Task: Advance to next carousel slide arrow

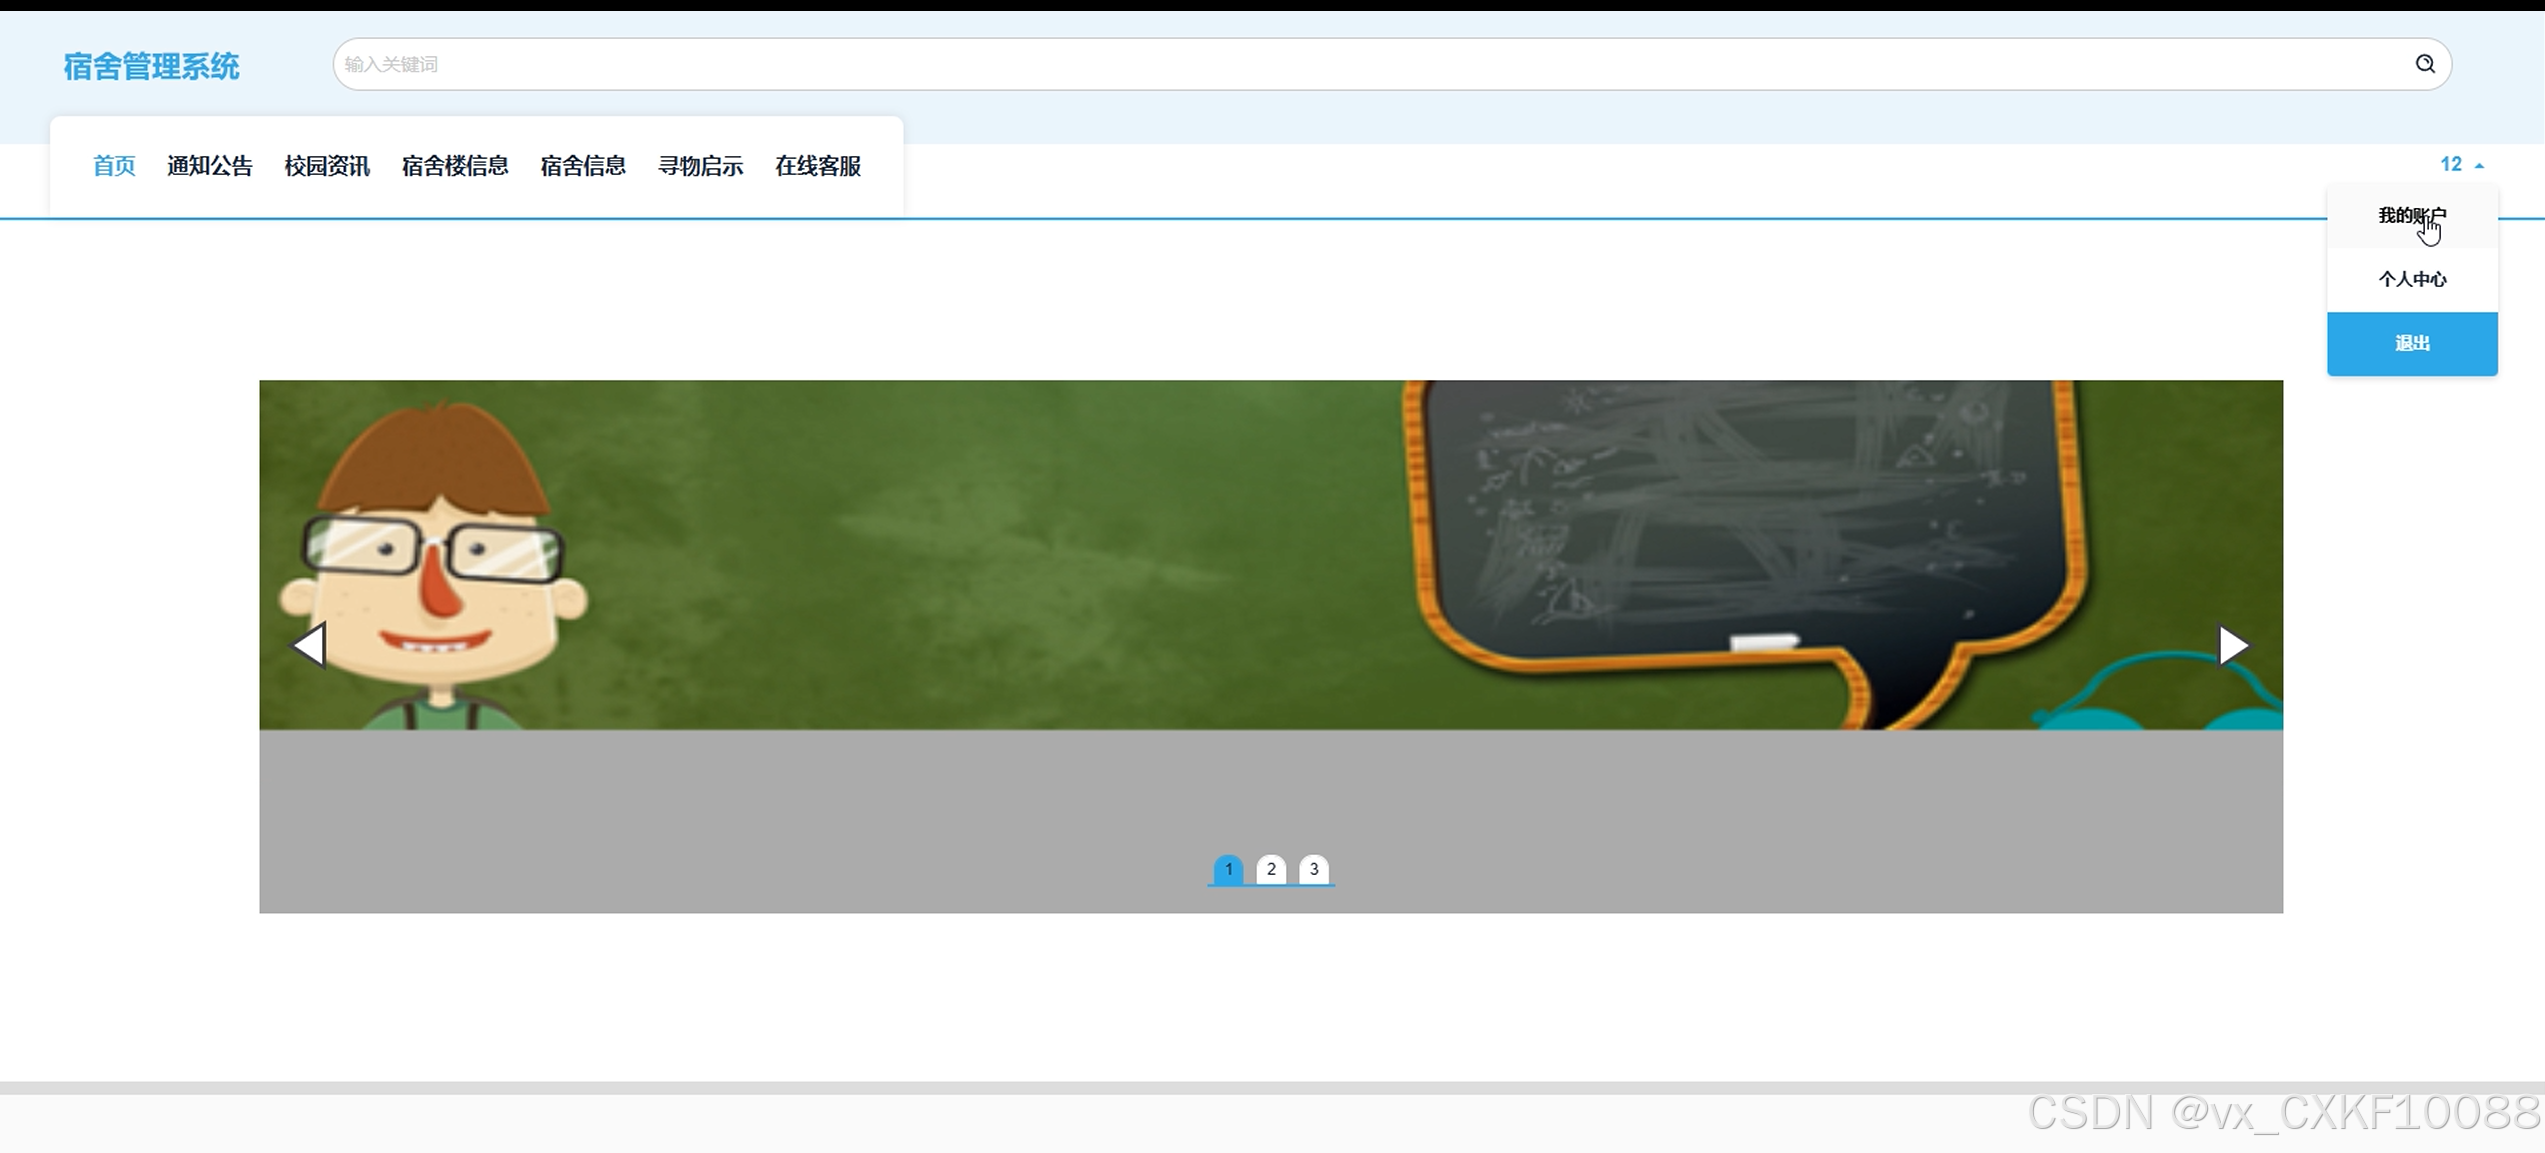Action: (x=2232, y=645)
